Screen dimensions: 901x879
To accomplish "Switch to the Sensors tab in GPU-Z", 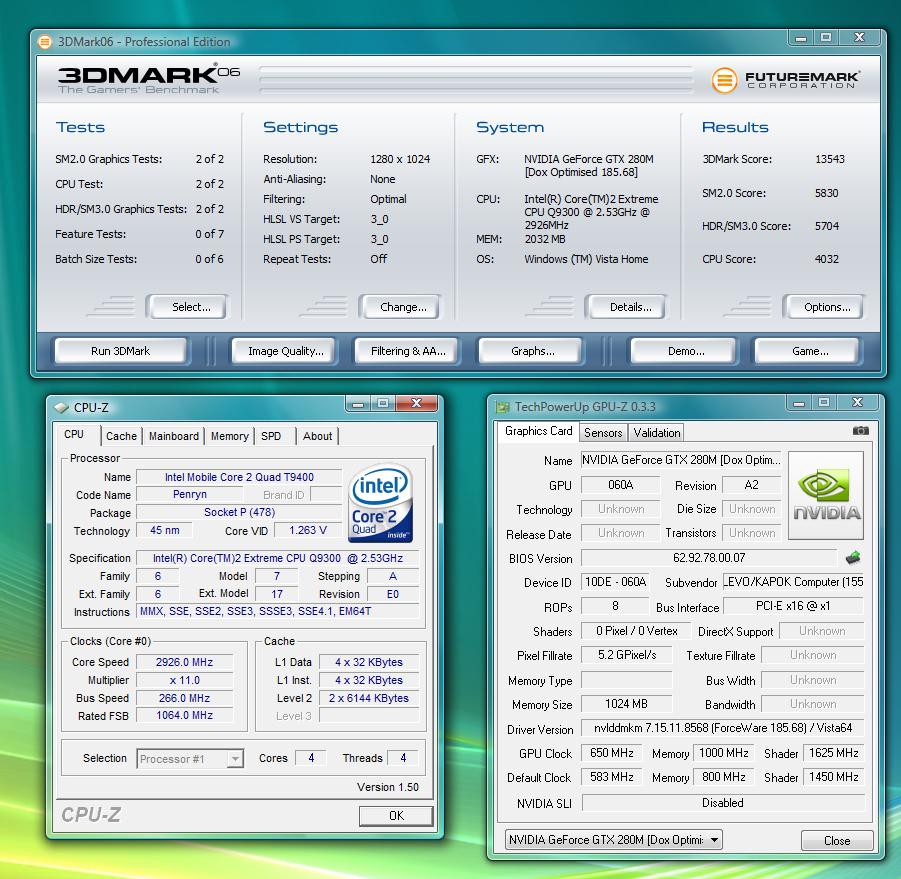I will point(603,433).
